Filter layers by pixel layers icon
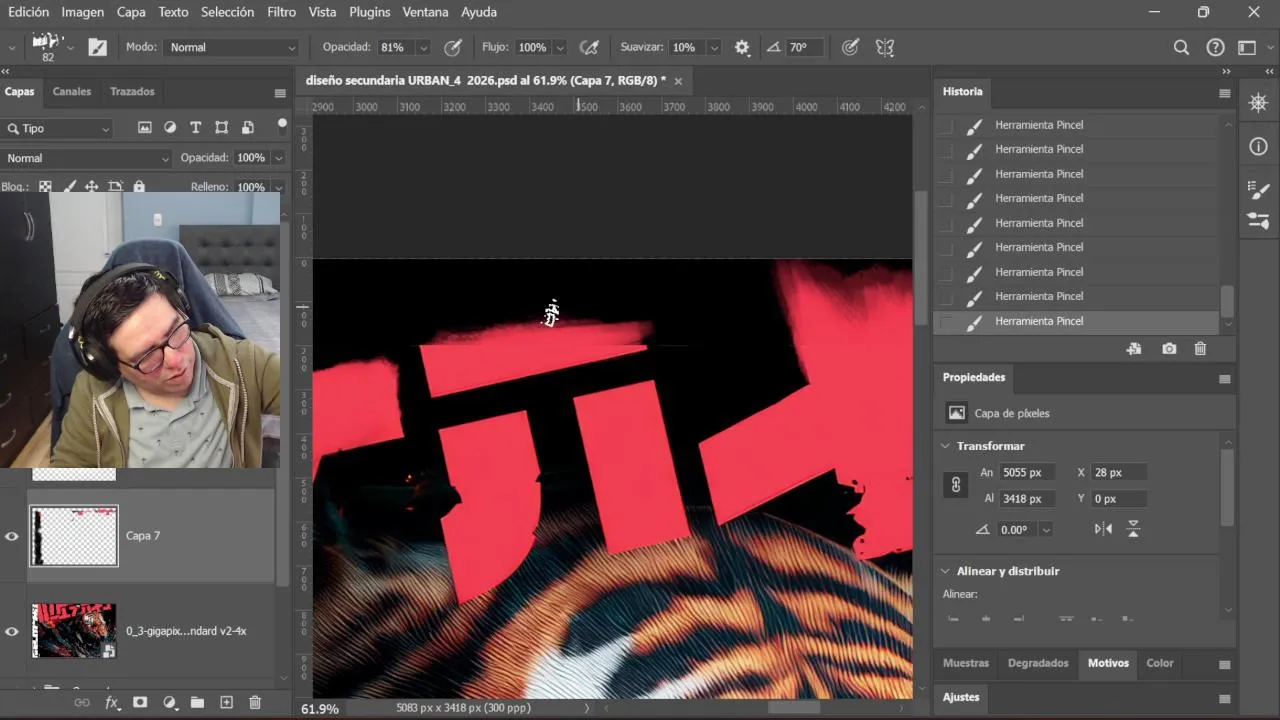Screen dimensions: 1280x720 click(x=145, y=128)
